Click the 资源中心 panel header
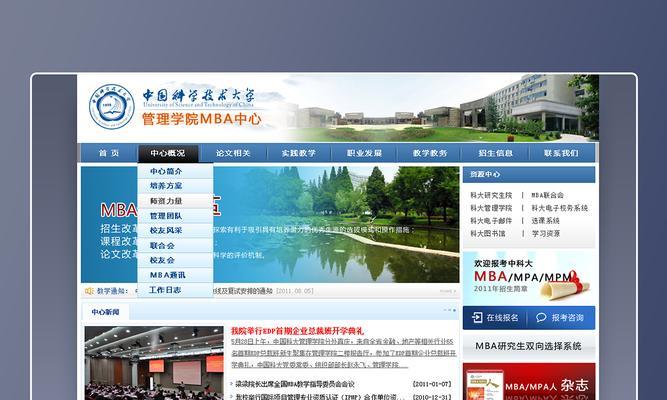667x400 pixels. point(529,174)
